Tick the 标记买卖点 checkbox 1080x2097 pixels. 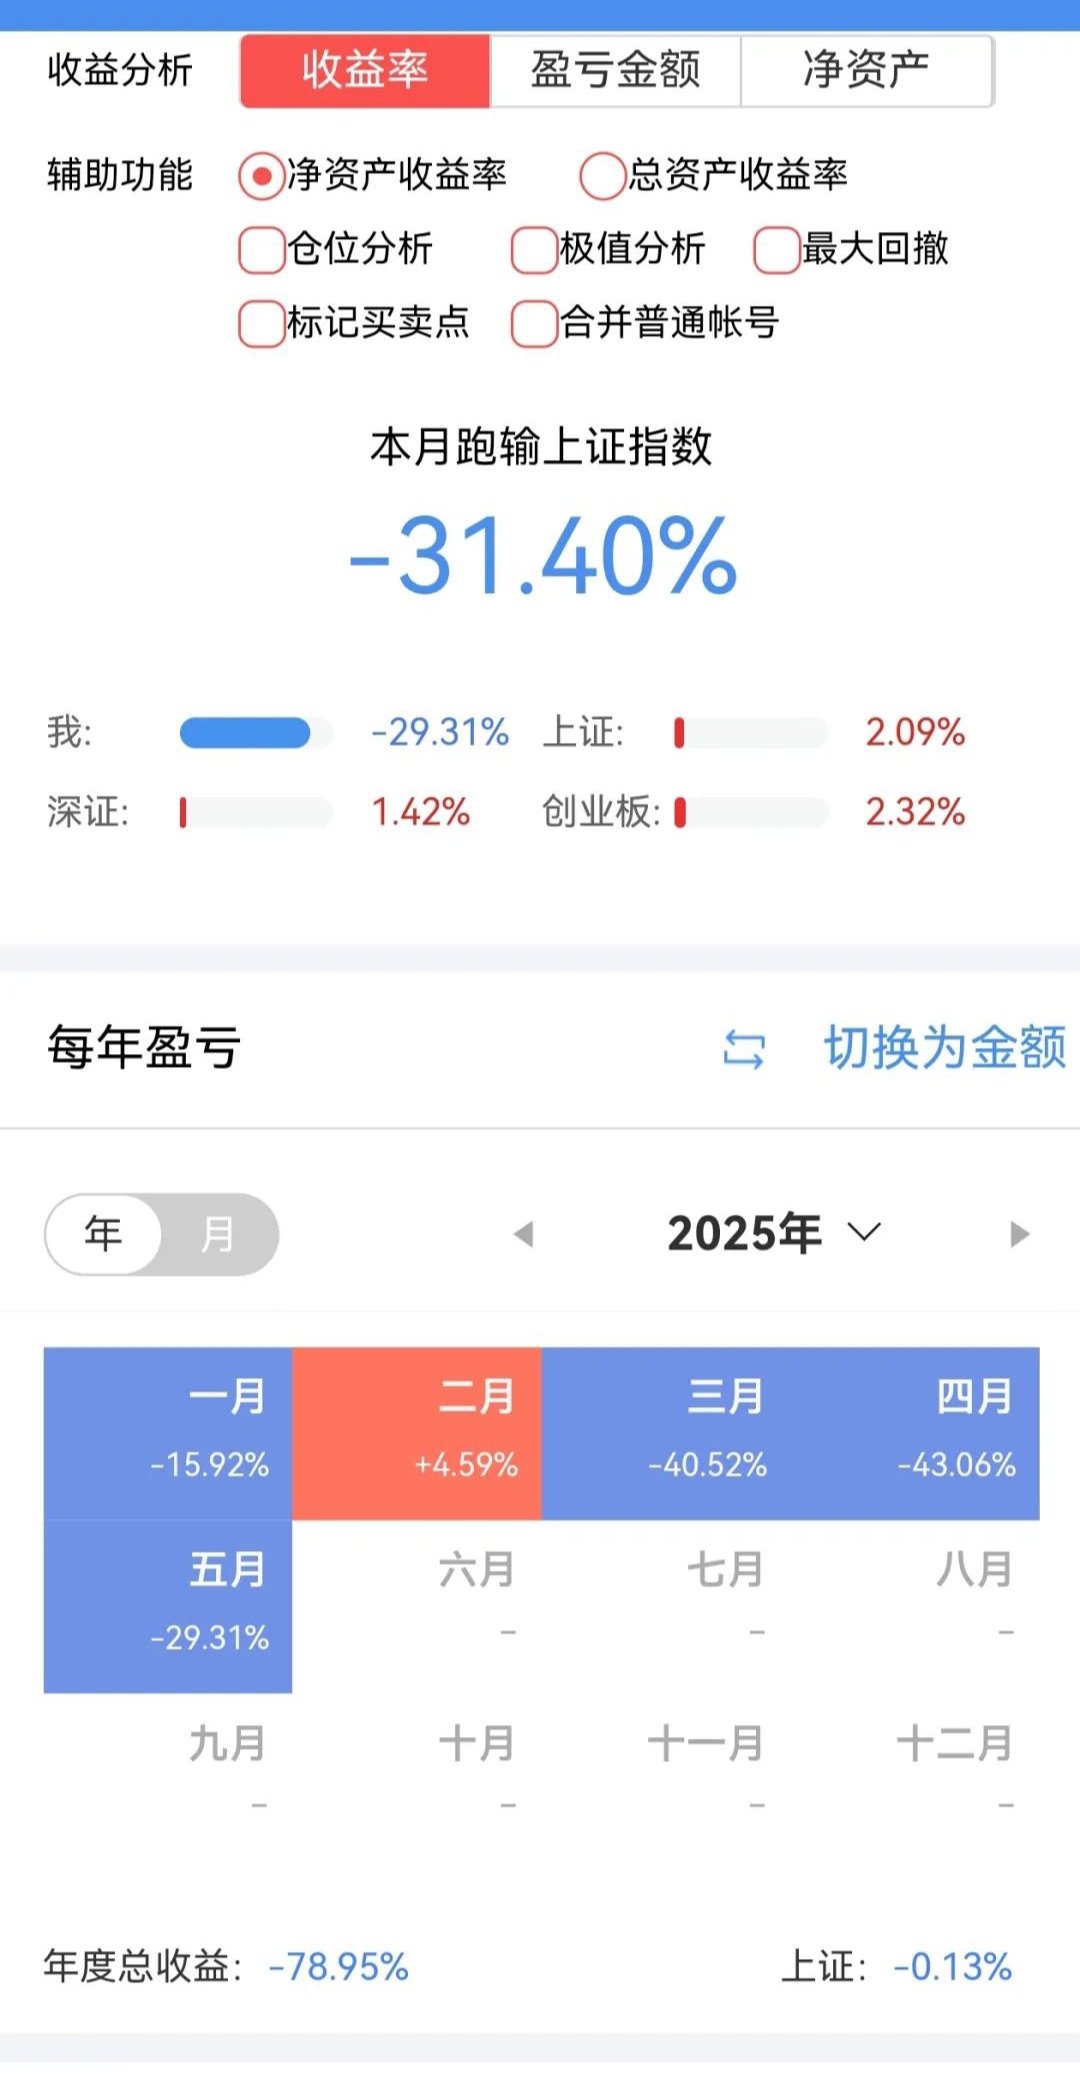click(261, 324)
